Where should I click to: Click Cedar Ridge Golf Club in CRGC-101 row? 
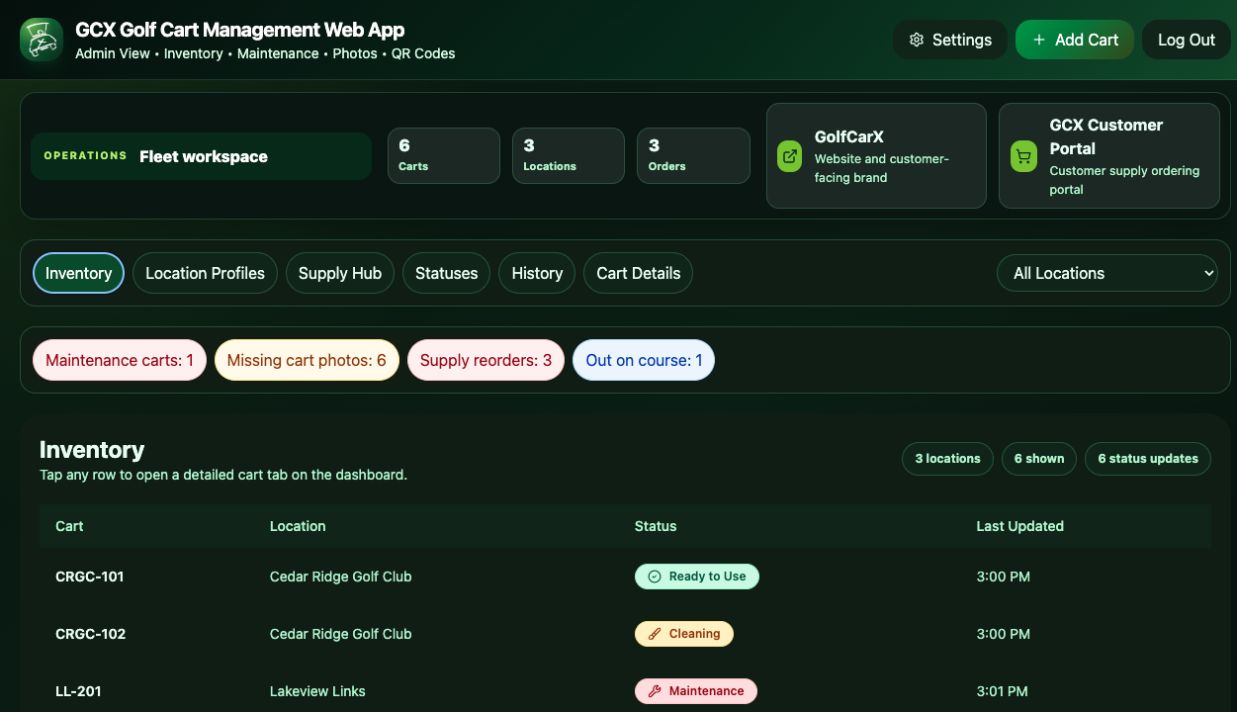click(x=340, y=577)
